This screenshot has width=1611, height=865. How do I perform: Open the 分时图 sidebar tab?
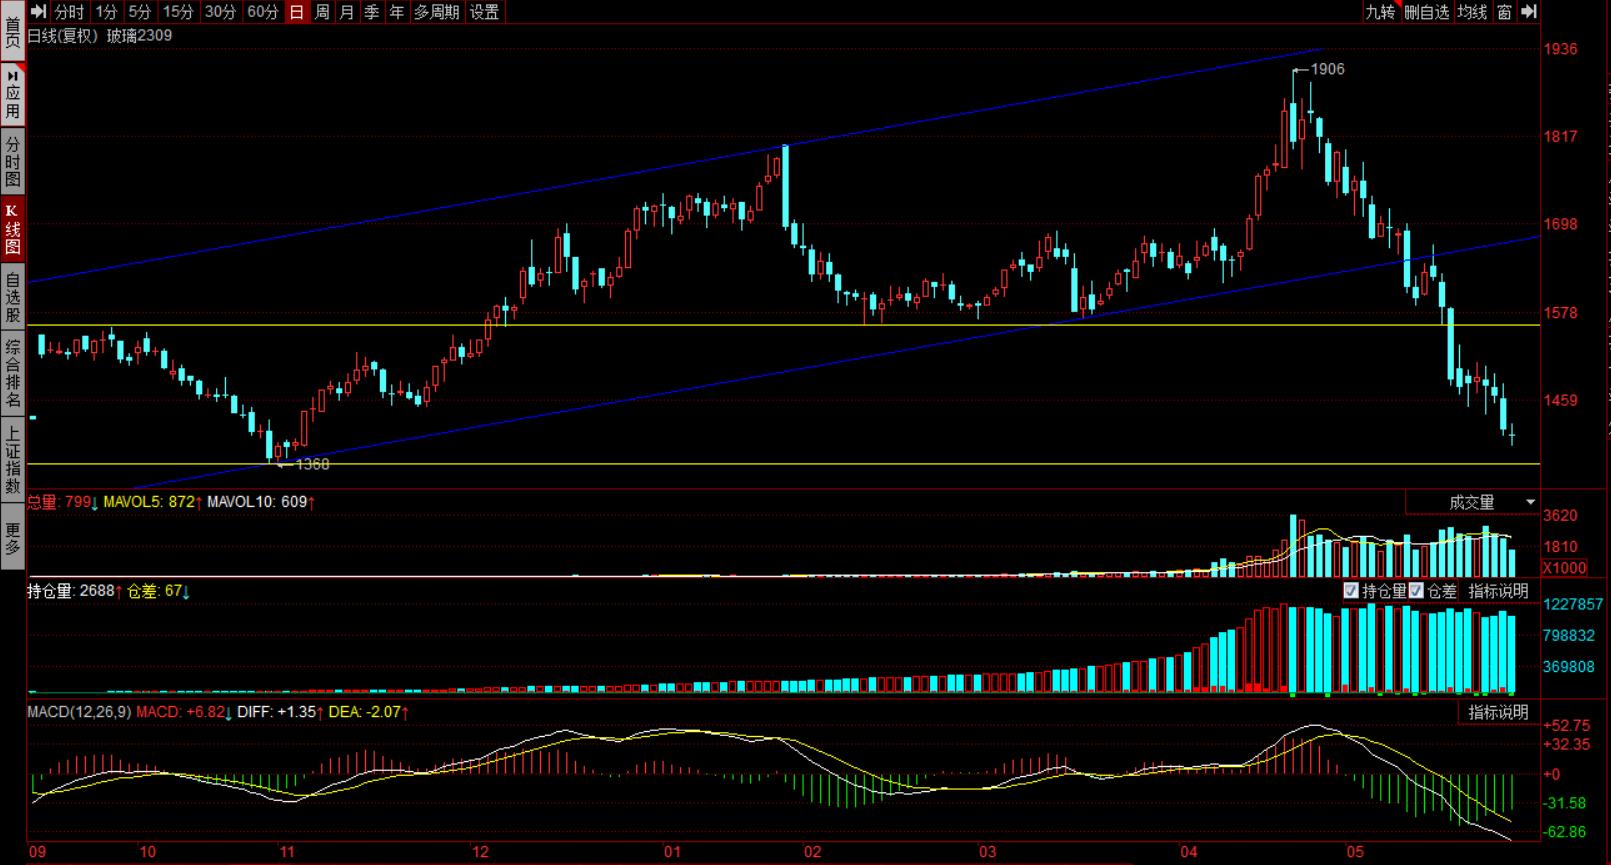click(x=12, y=162)
